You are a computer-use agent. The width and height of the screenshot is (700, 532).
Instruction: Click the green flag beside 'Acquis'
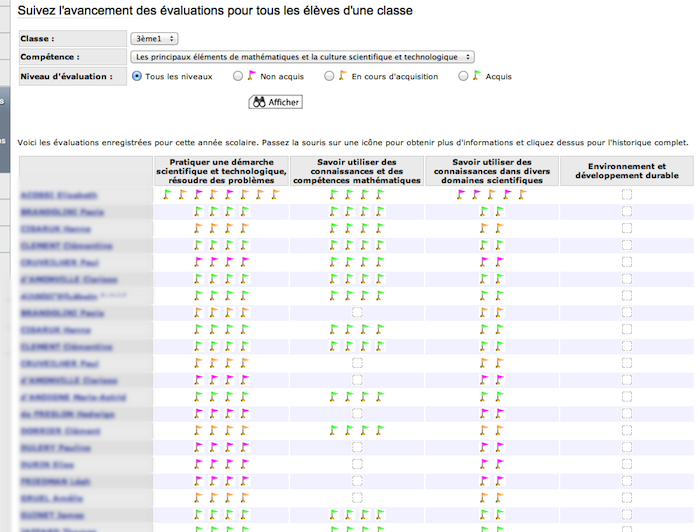(x=477, y=75)
